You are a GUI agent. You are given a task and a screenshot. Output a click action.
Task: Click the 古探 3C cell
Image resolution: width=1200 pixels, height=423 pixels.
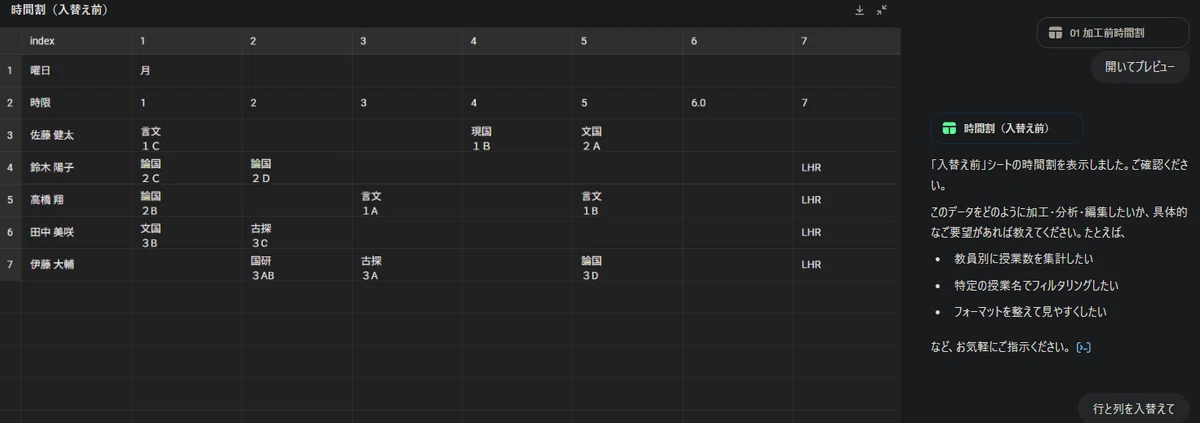pos(297,234)
